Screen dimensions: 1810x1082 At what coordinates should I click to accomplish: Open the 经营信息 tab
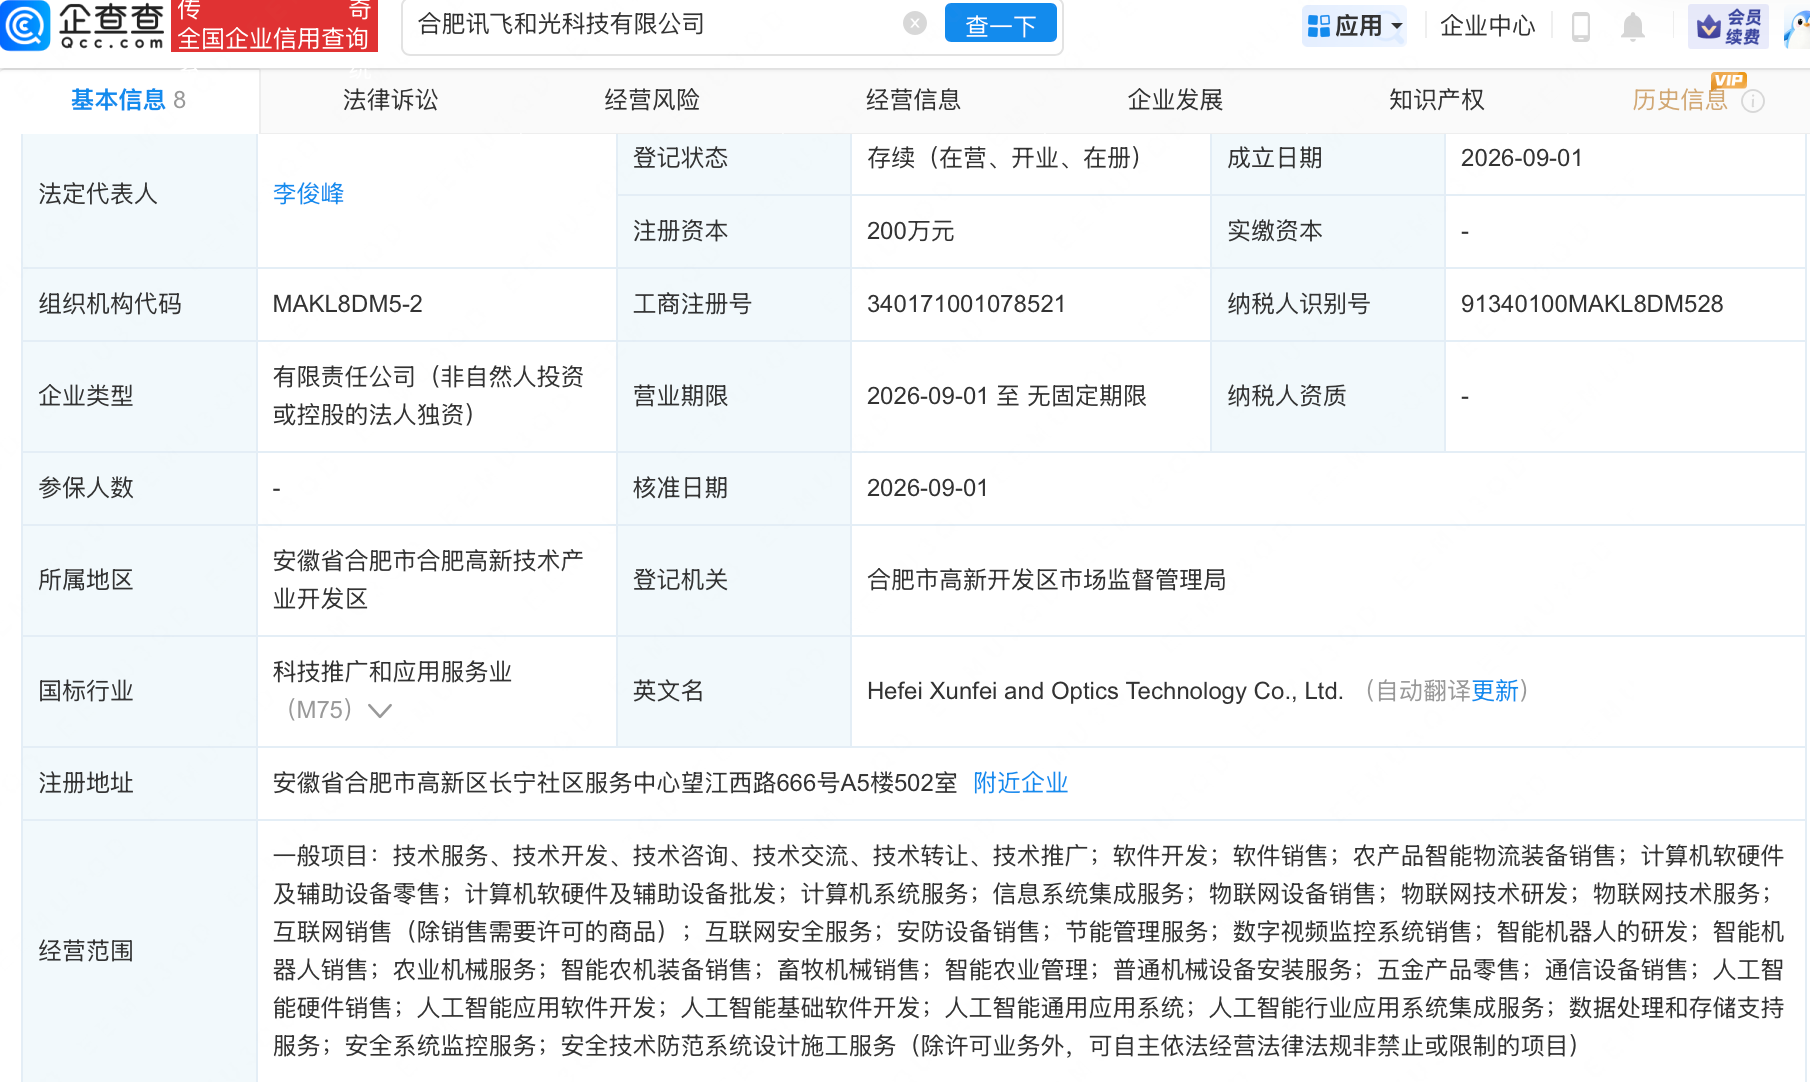[913, 100]
